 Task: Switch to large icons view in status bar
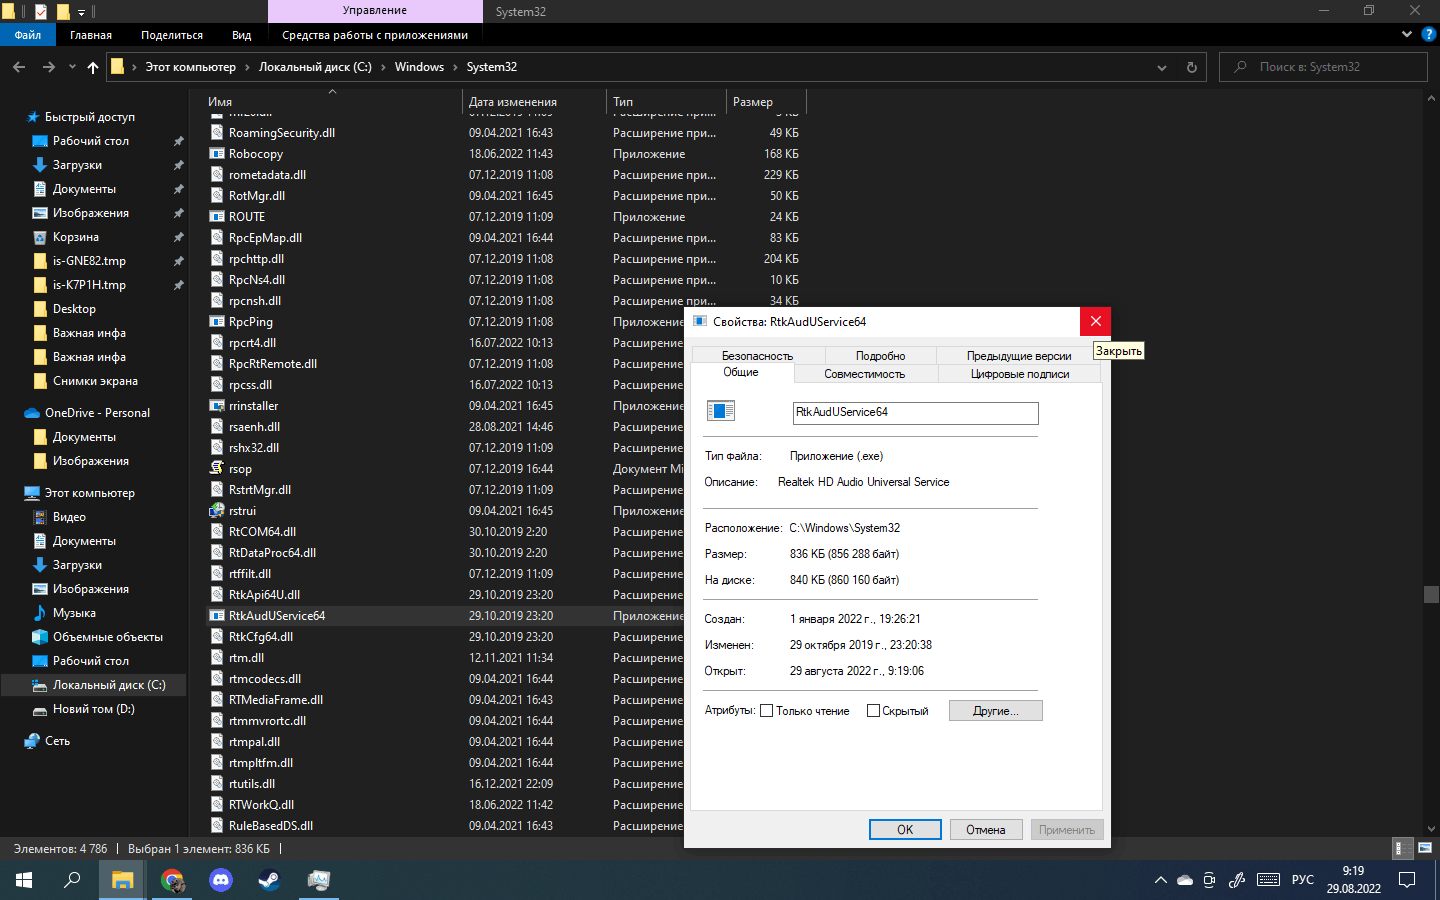[x=1425, y=848]
